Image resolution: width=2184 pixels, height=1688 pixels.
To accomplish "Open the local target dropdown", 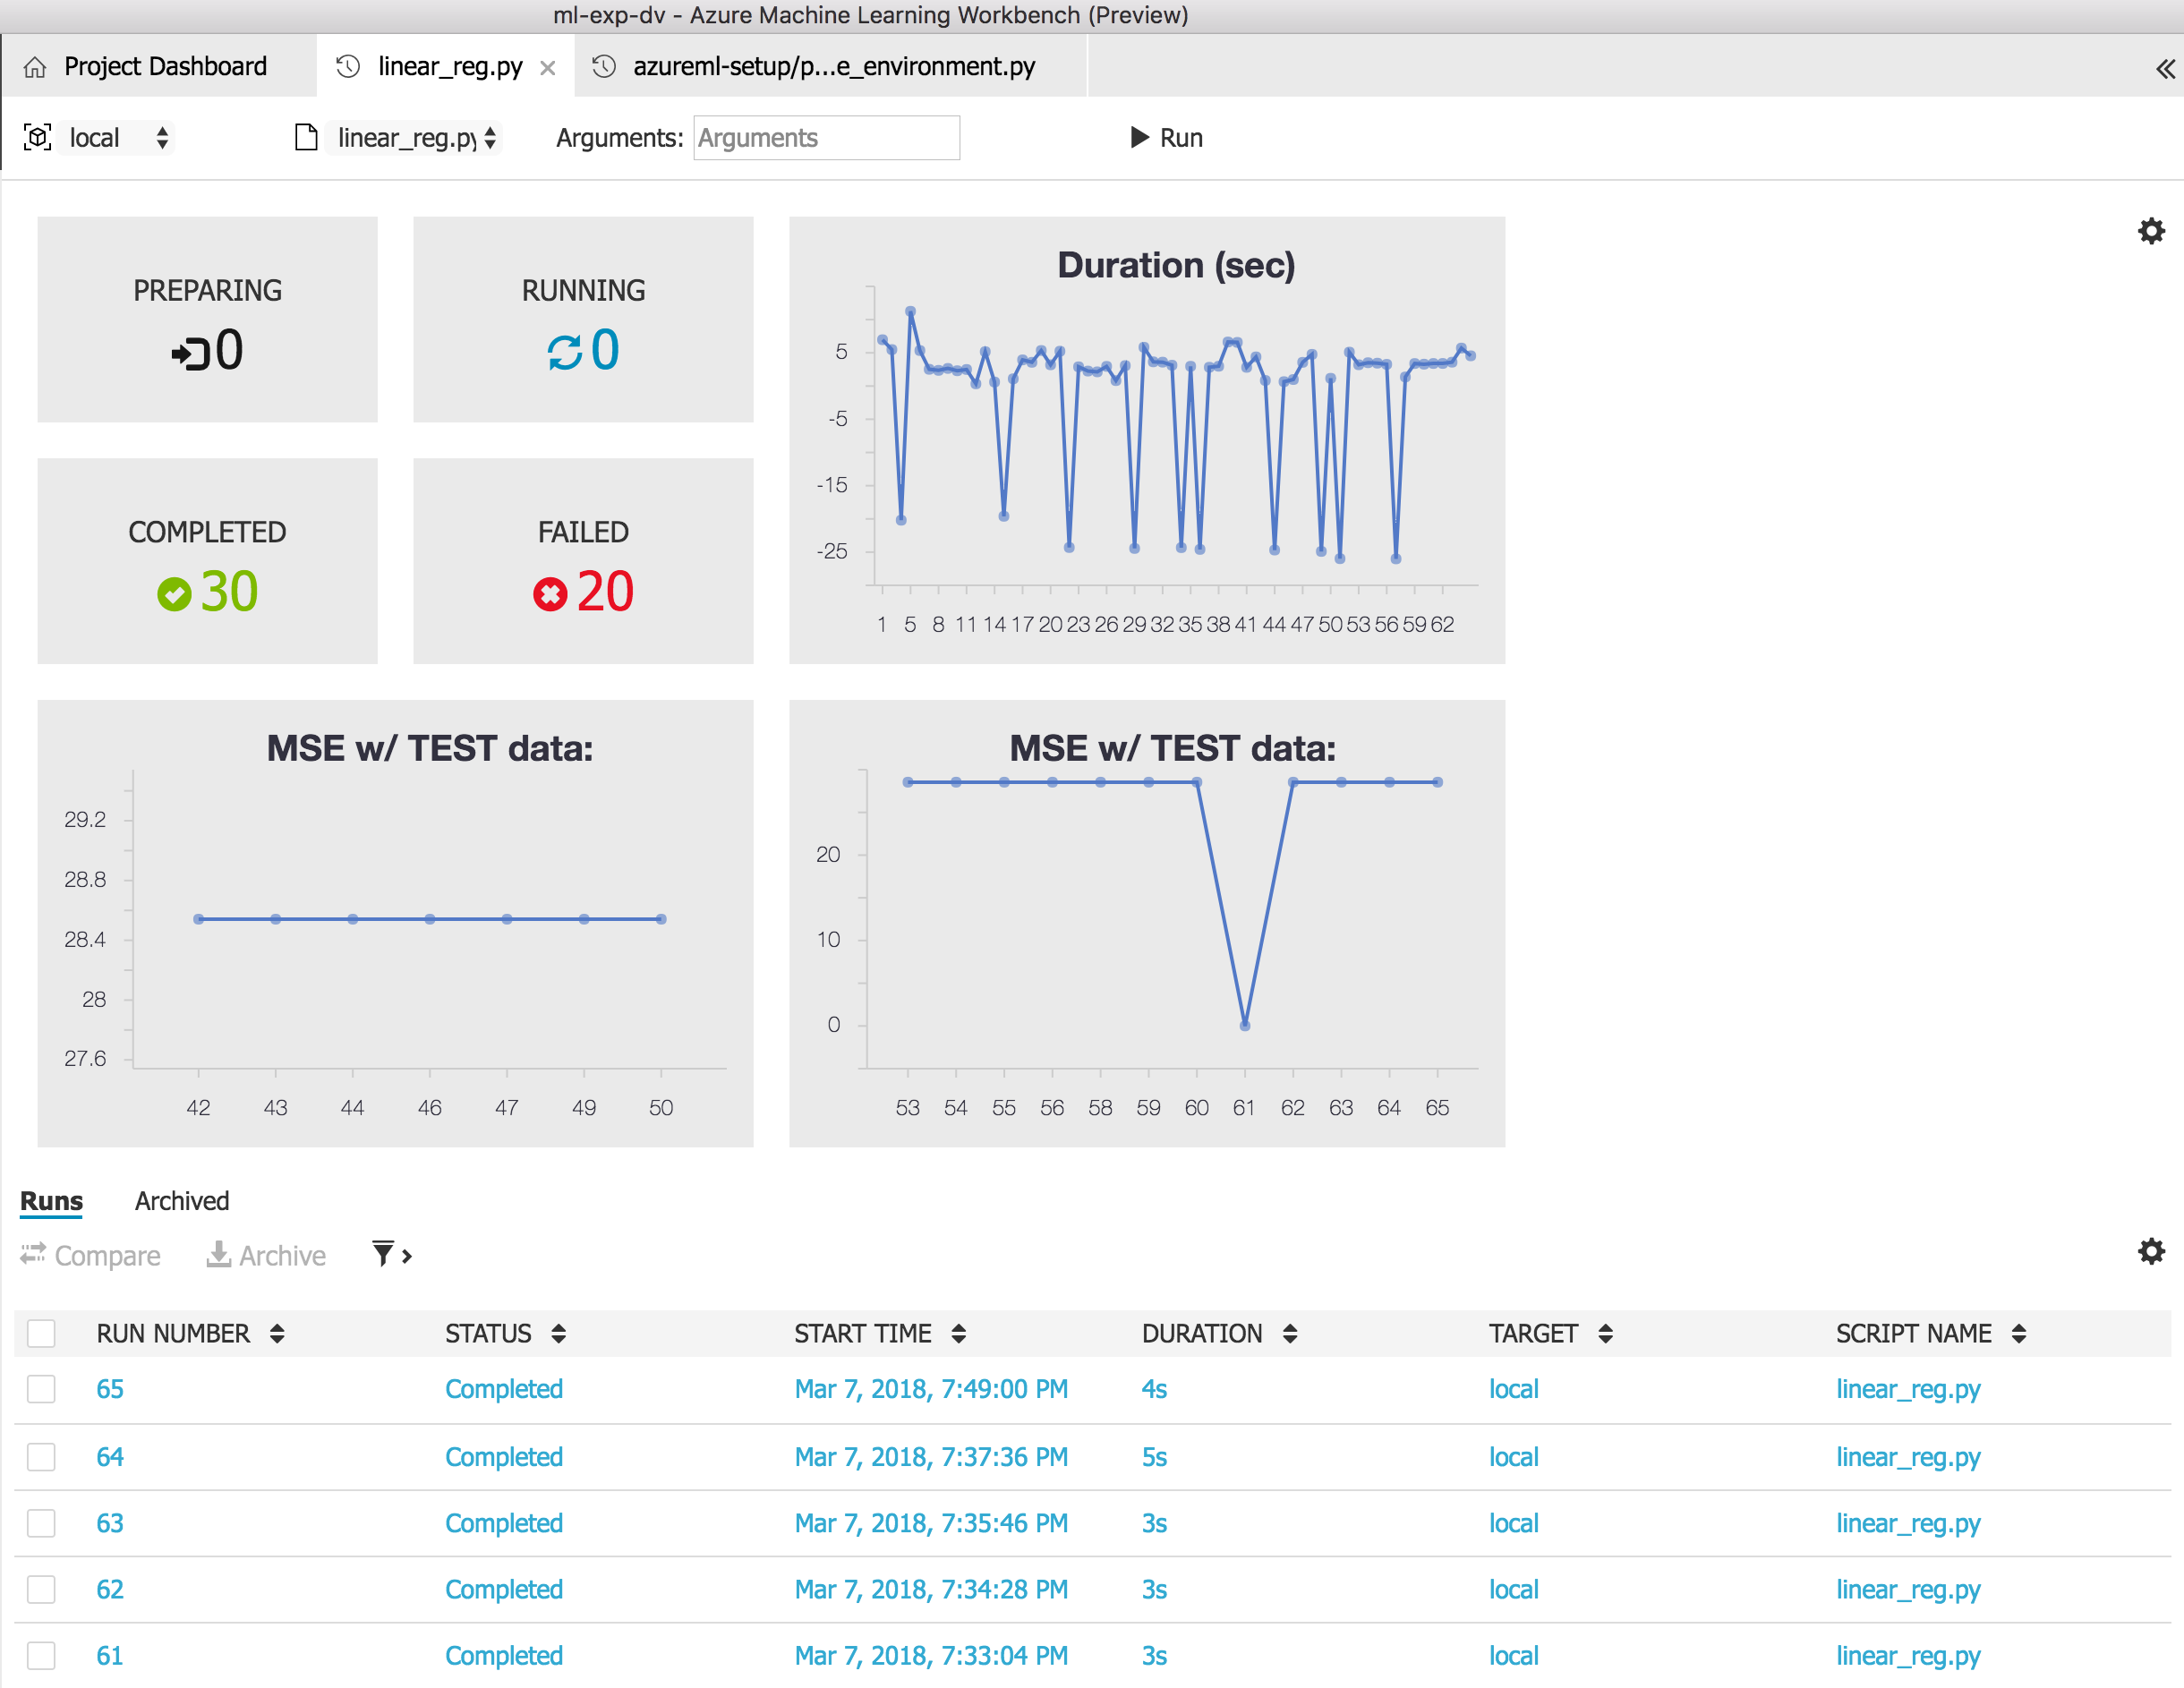I will coord(115,138).
